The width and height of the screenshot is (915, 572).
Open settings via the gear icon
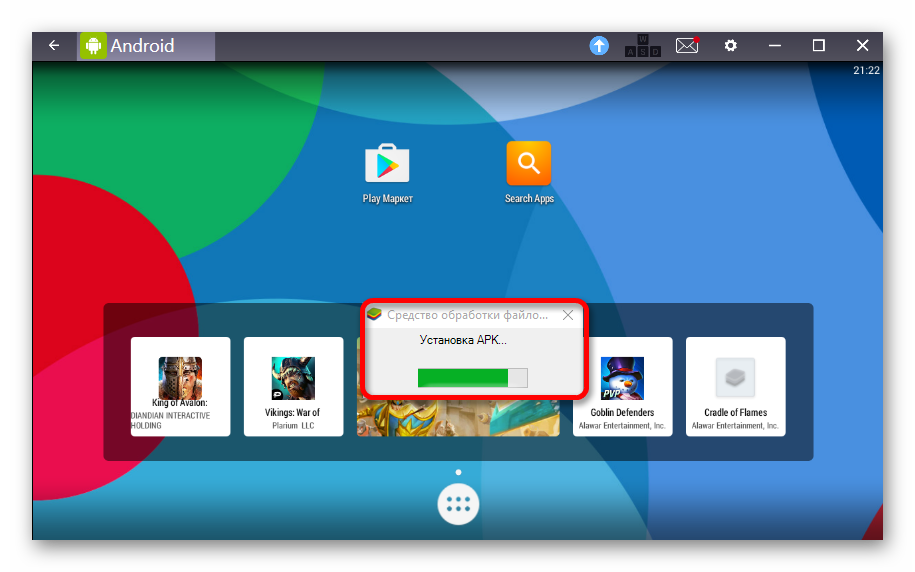[731, 46]
